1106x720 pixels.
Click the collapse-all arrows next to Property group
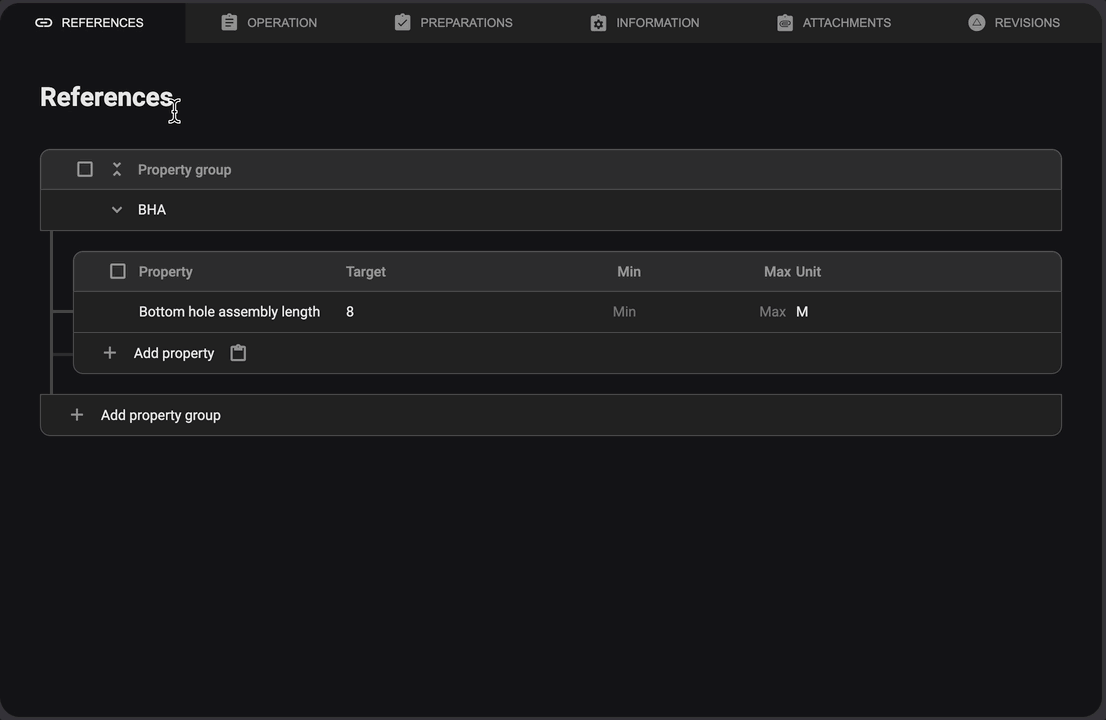(116, 169)
